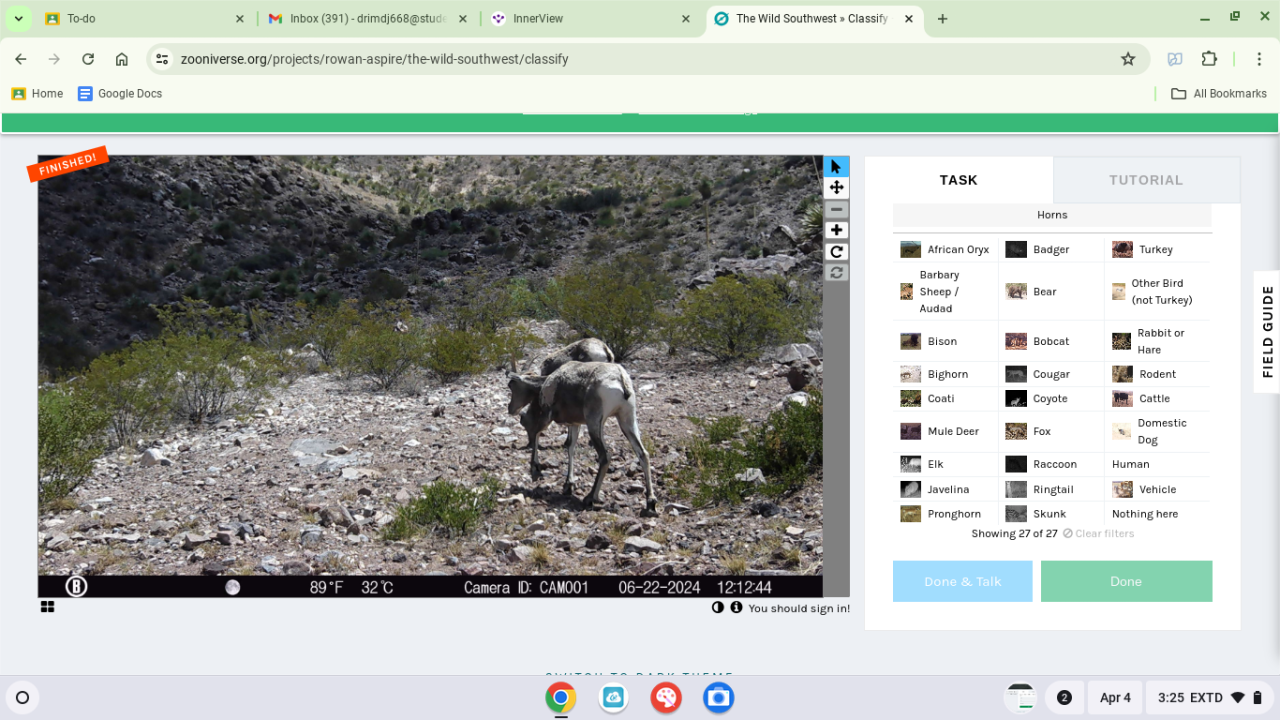Image resolution: width=1280 pixels, height=720 pixels.
Task: View site information for zooniverse.org
Action: click(x=162, y=59)
